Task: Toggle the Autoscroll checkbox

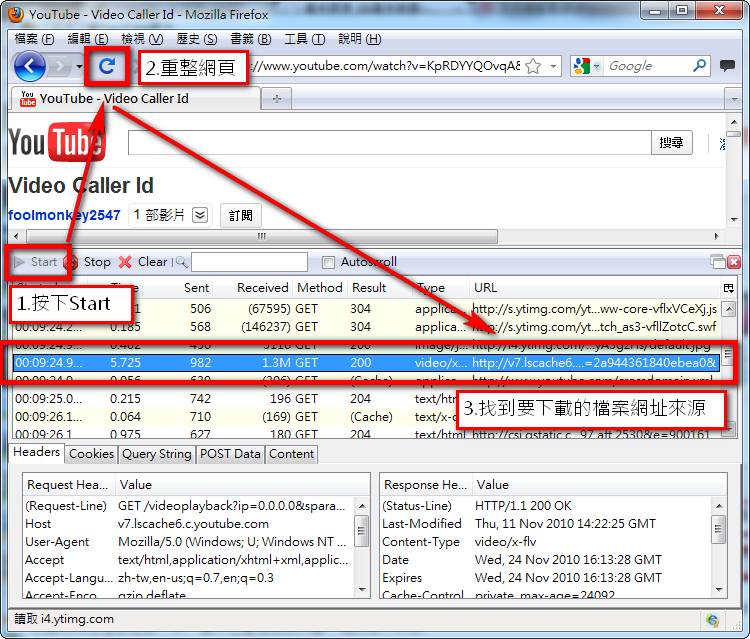Action: (328, 262)
